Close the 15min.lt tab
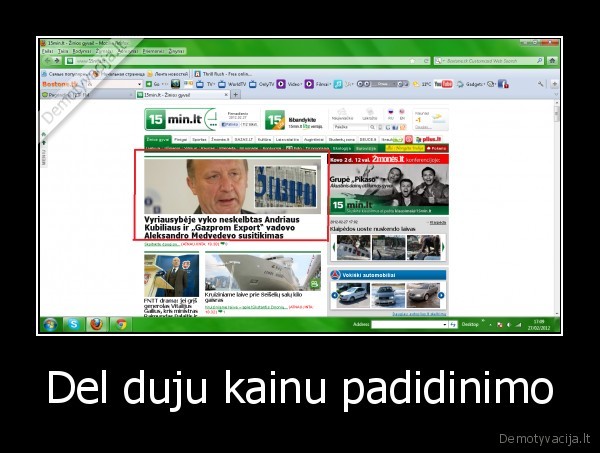600x453 pixels. (x=226, y=95)
